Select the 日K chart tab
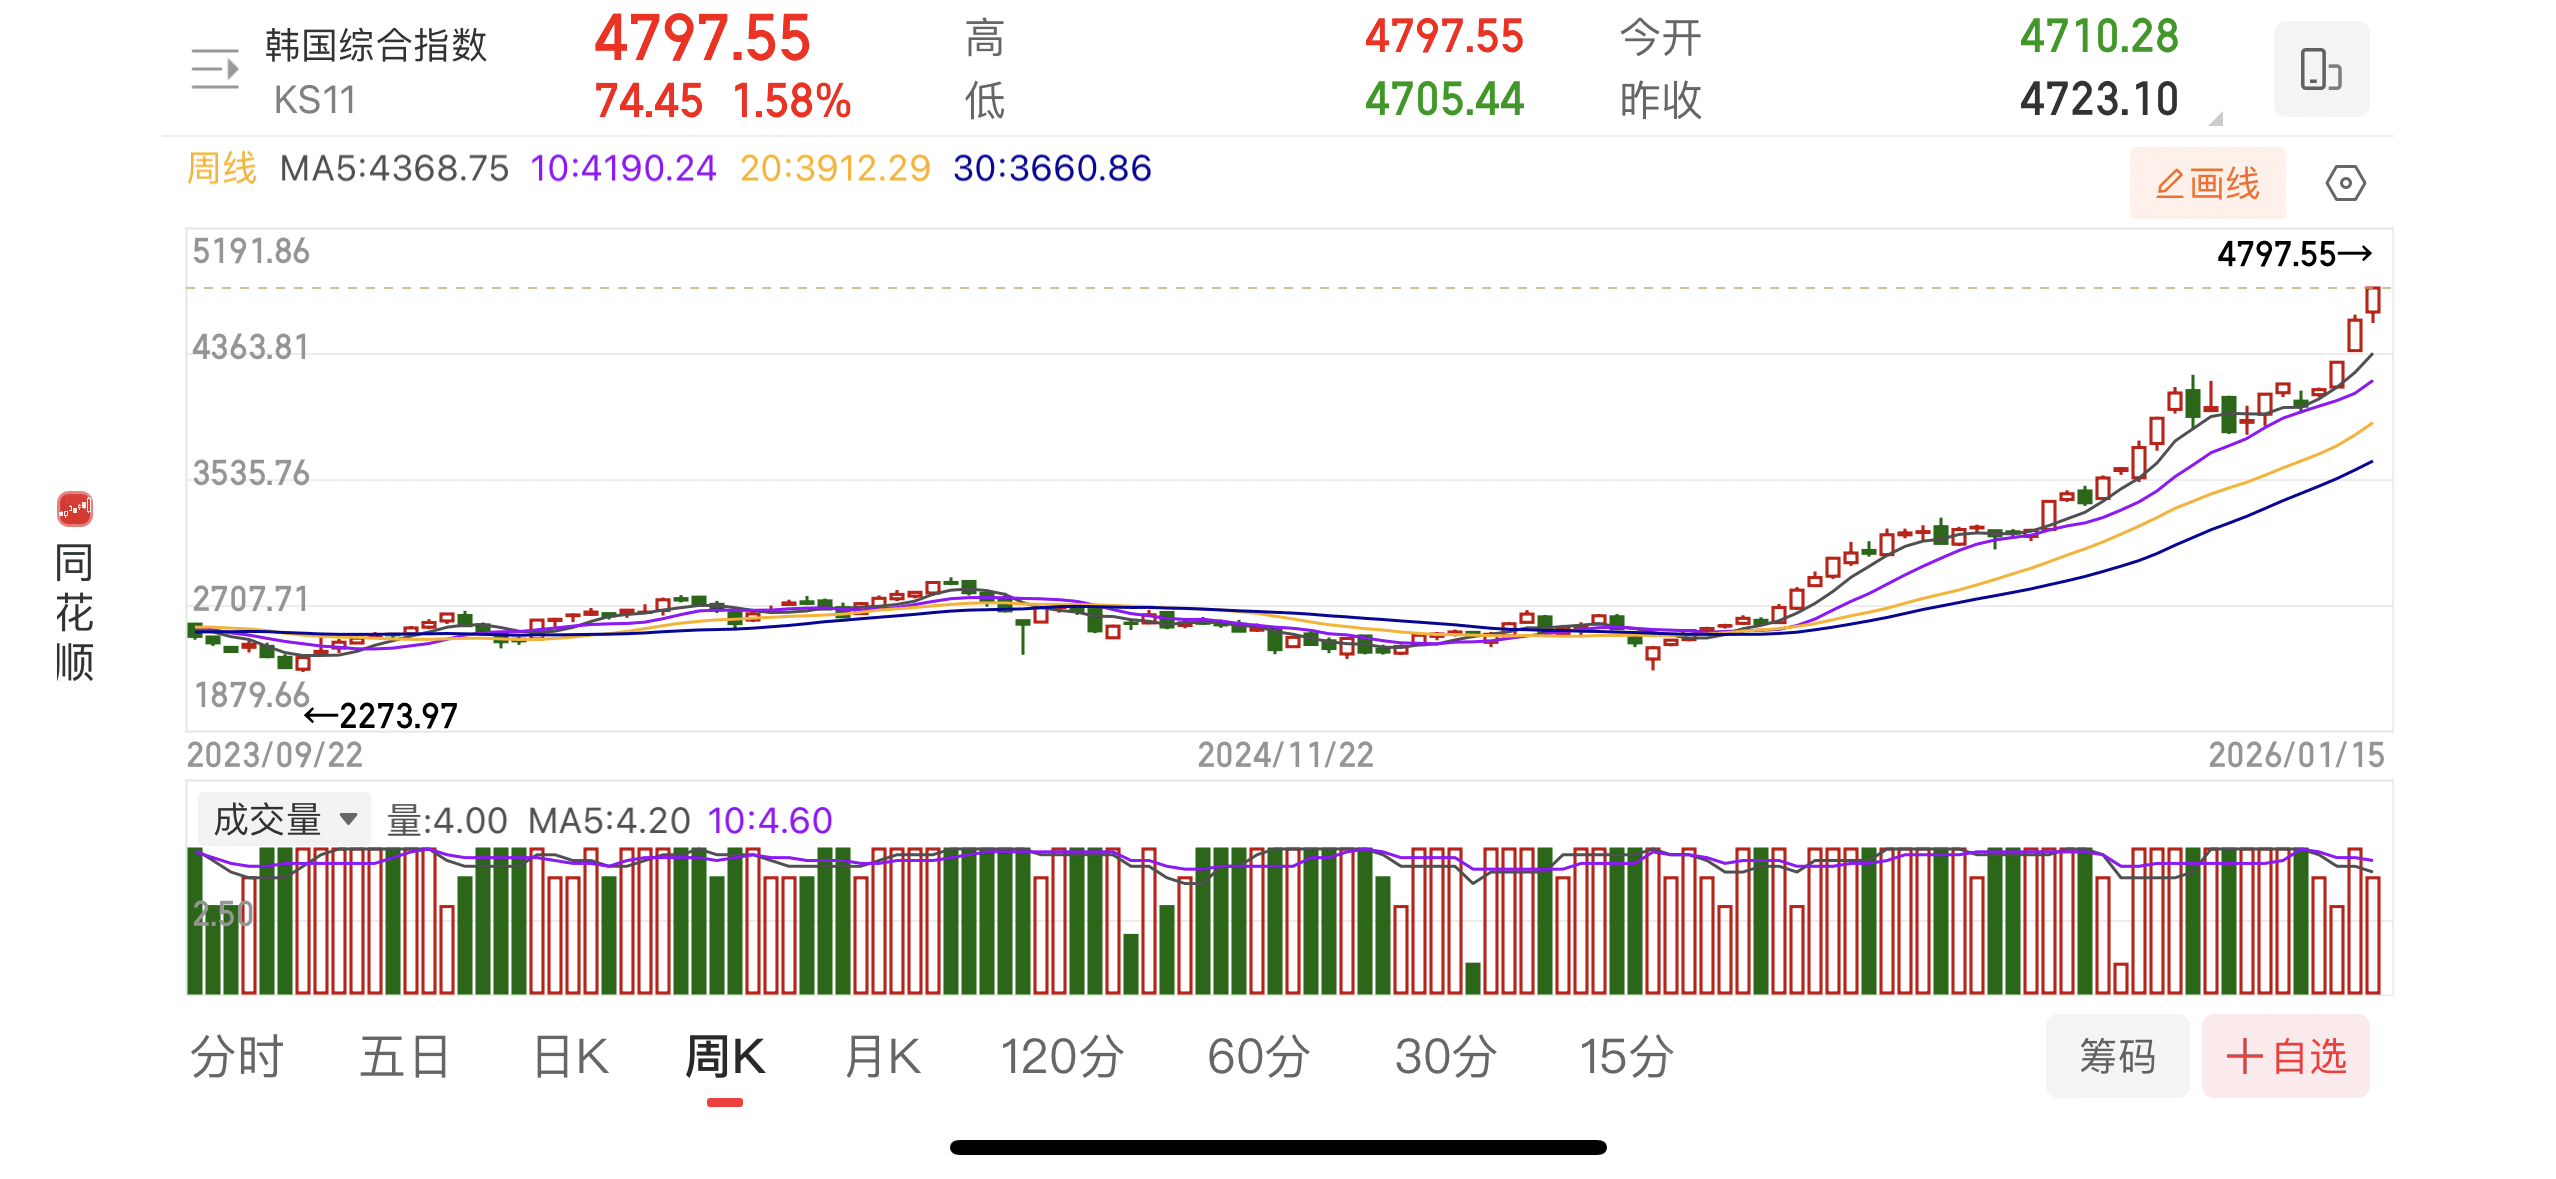This screenshot has width=2556, height=1179. (570, 1056)
